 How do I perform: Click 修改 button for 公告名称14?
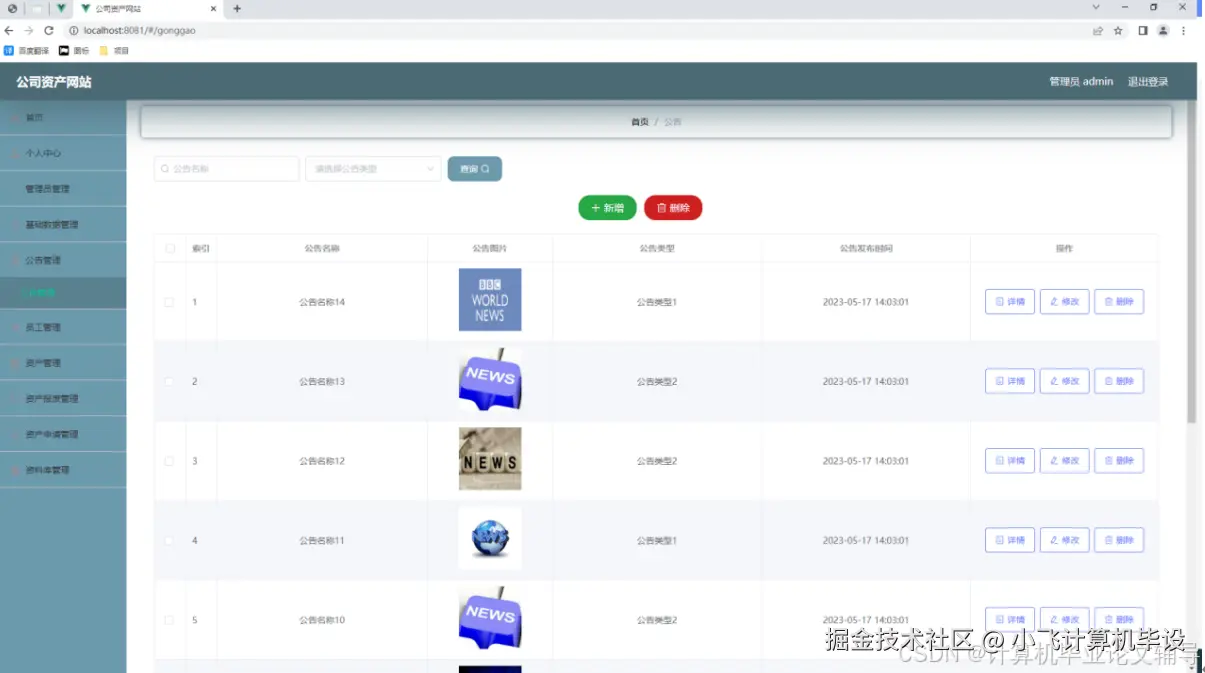pyautogui.click(x=1064, y=301)
